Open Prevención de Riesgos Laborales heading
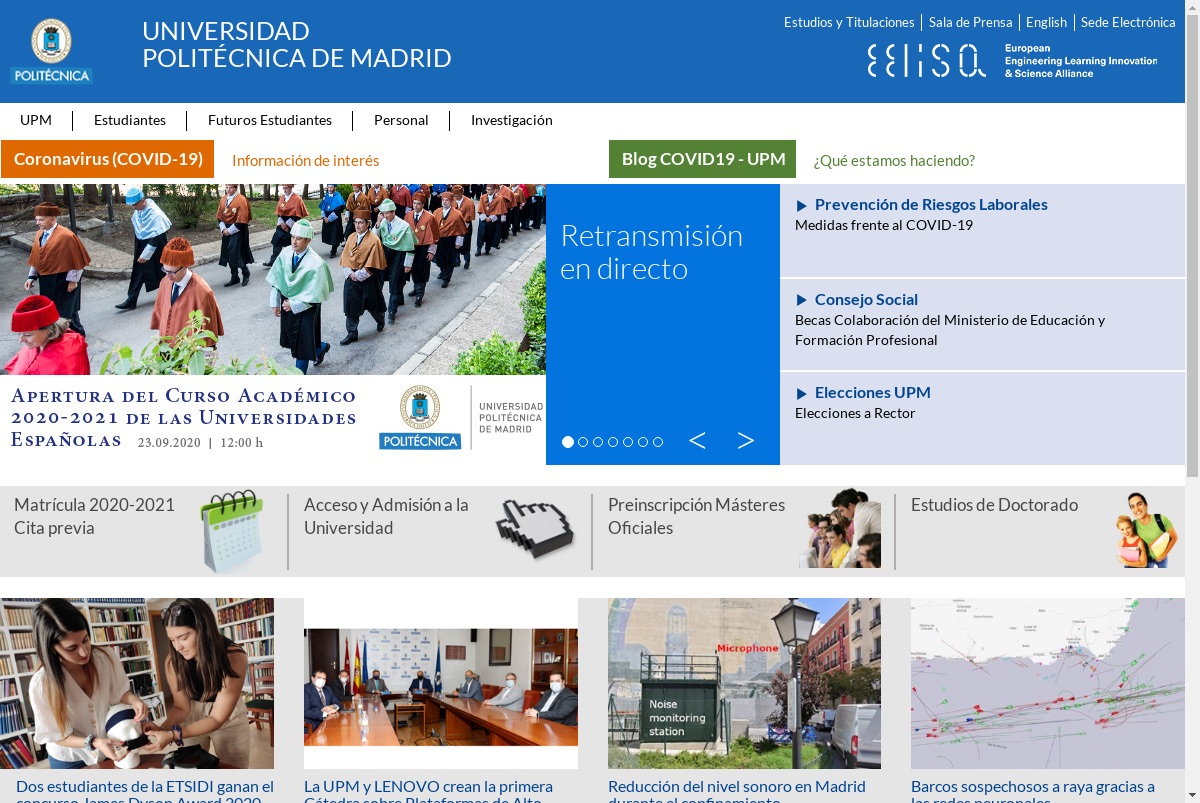Viewport: 1200px width, 803px height. (931, 205)
